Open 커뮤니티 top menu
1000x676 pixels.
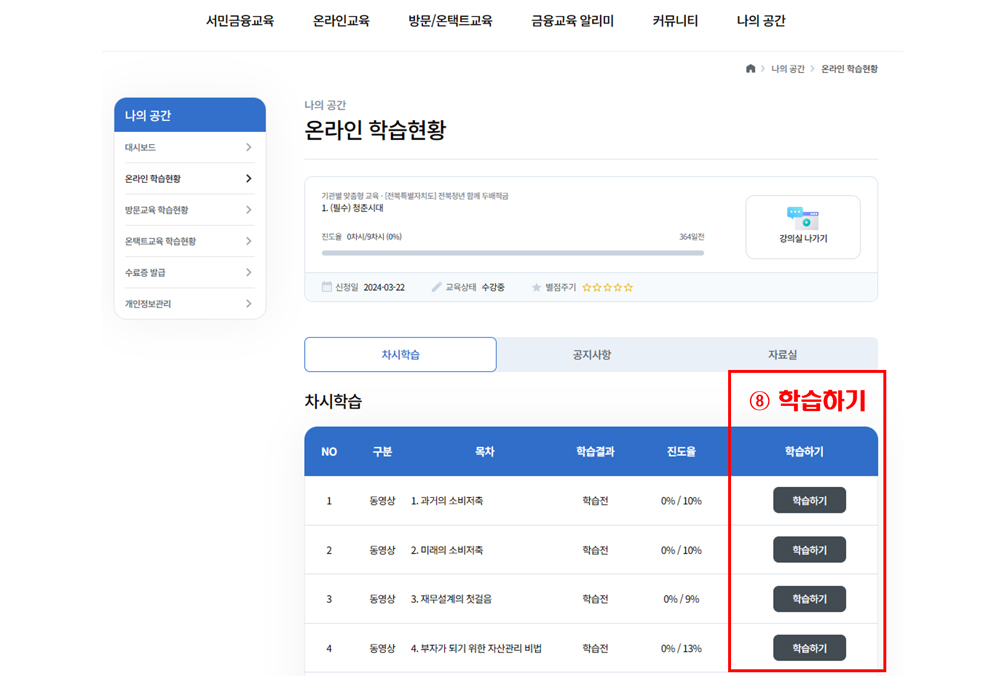click(x=675, y=21)
